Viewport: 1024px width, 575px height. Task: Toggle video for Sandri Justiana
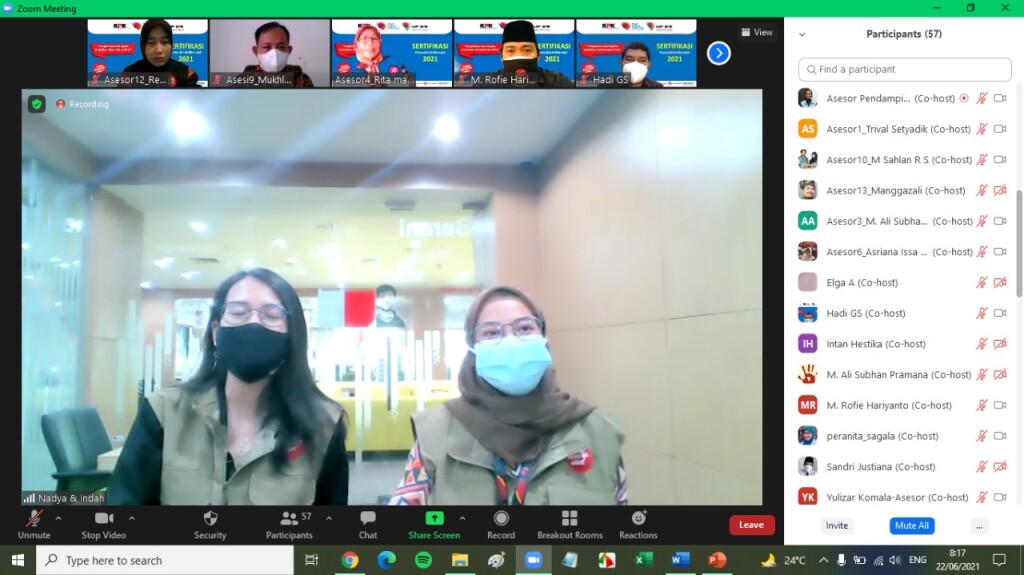click(x=1000, y=467)
